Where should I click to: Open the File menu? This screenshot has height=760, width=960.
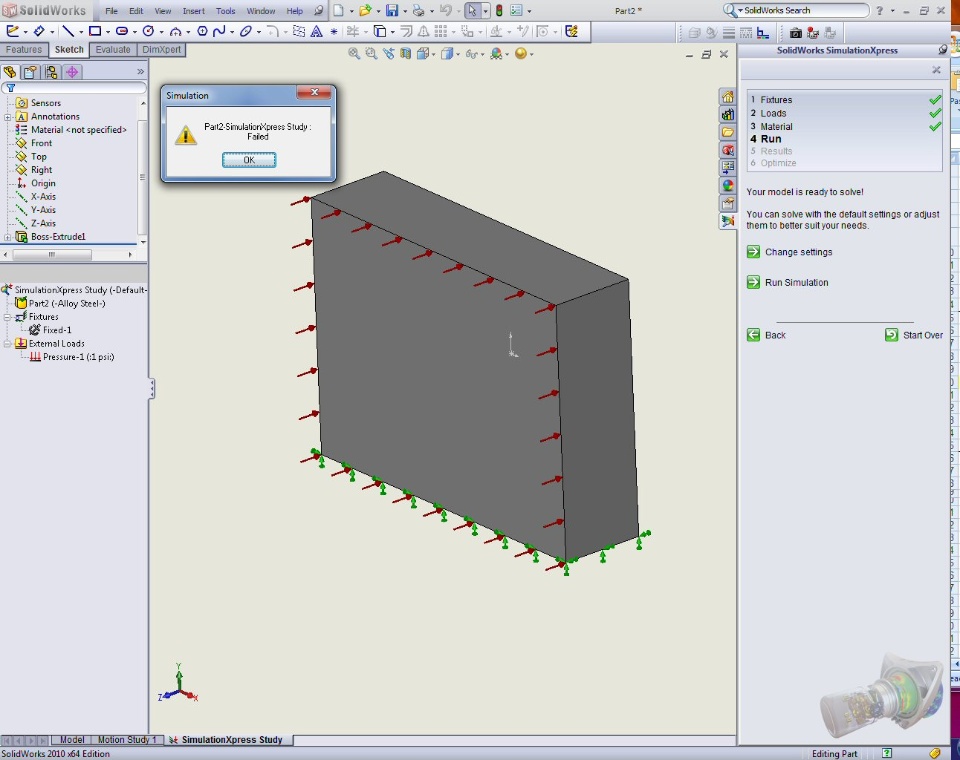click(111, 11)
